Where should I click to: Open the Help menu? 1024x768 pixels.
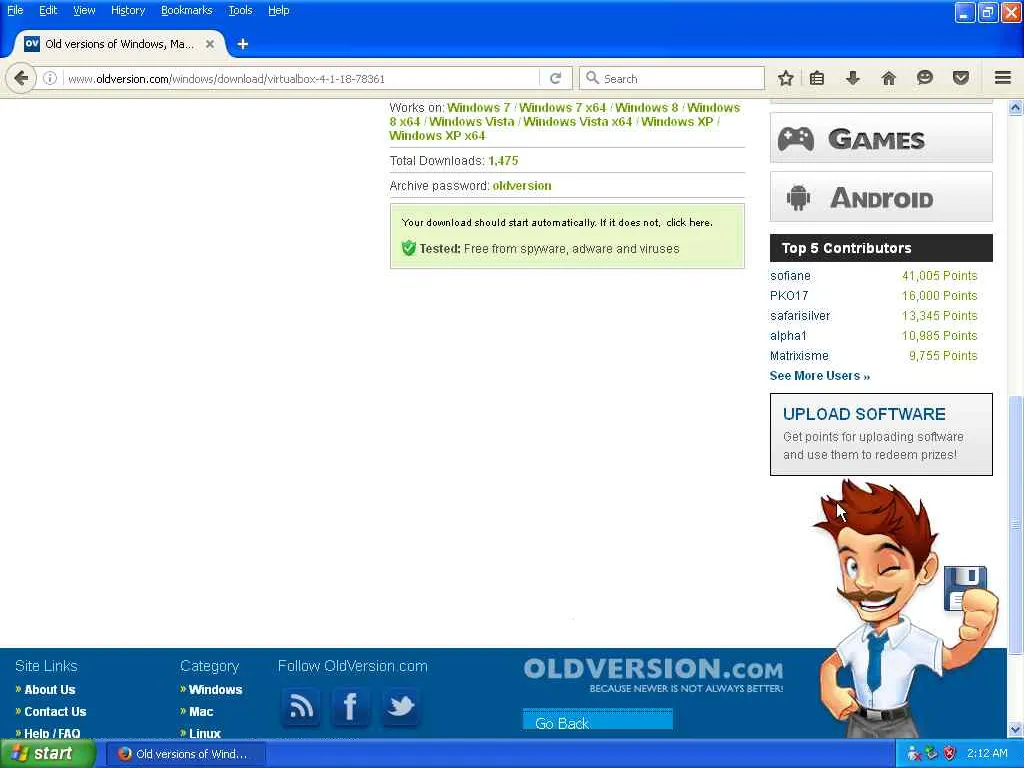[x=278, y=10]
